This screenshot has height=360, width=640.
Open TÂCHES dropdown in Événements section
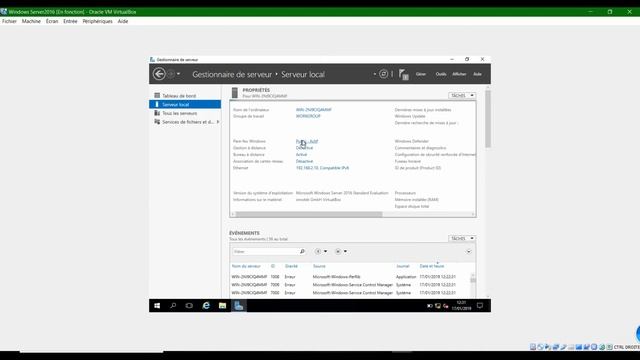click(462, 238)
